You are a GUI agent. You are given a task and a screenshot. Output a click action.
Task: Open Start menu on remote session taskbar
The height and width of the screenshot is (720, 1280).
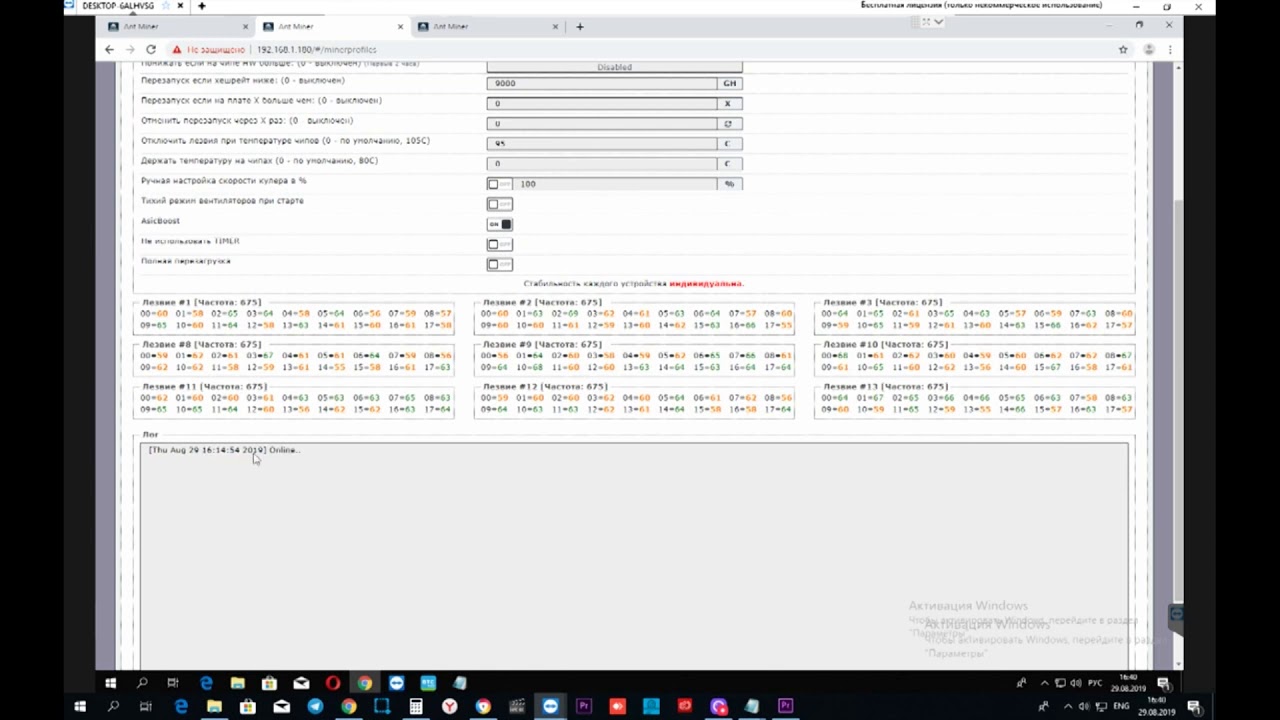[110, 683]
